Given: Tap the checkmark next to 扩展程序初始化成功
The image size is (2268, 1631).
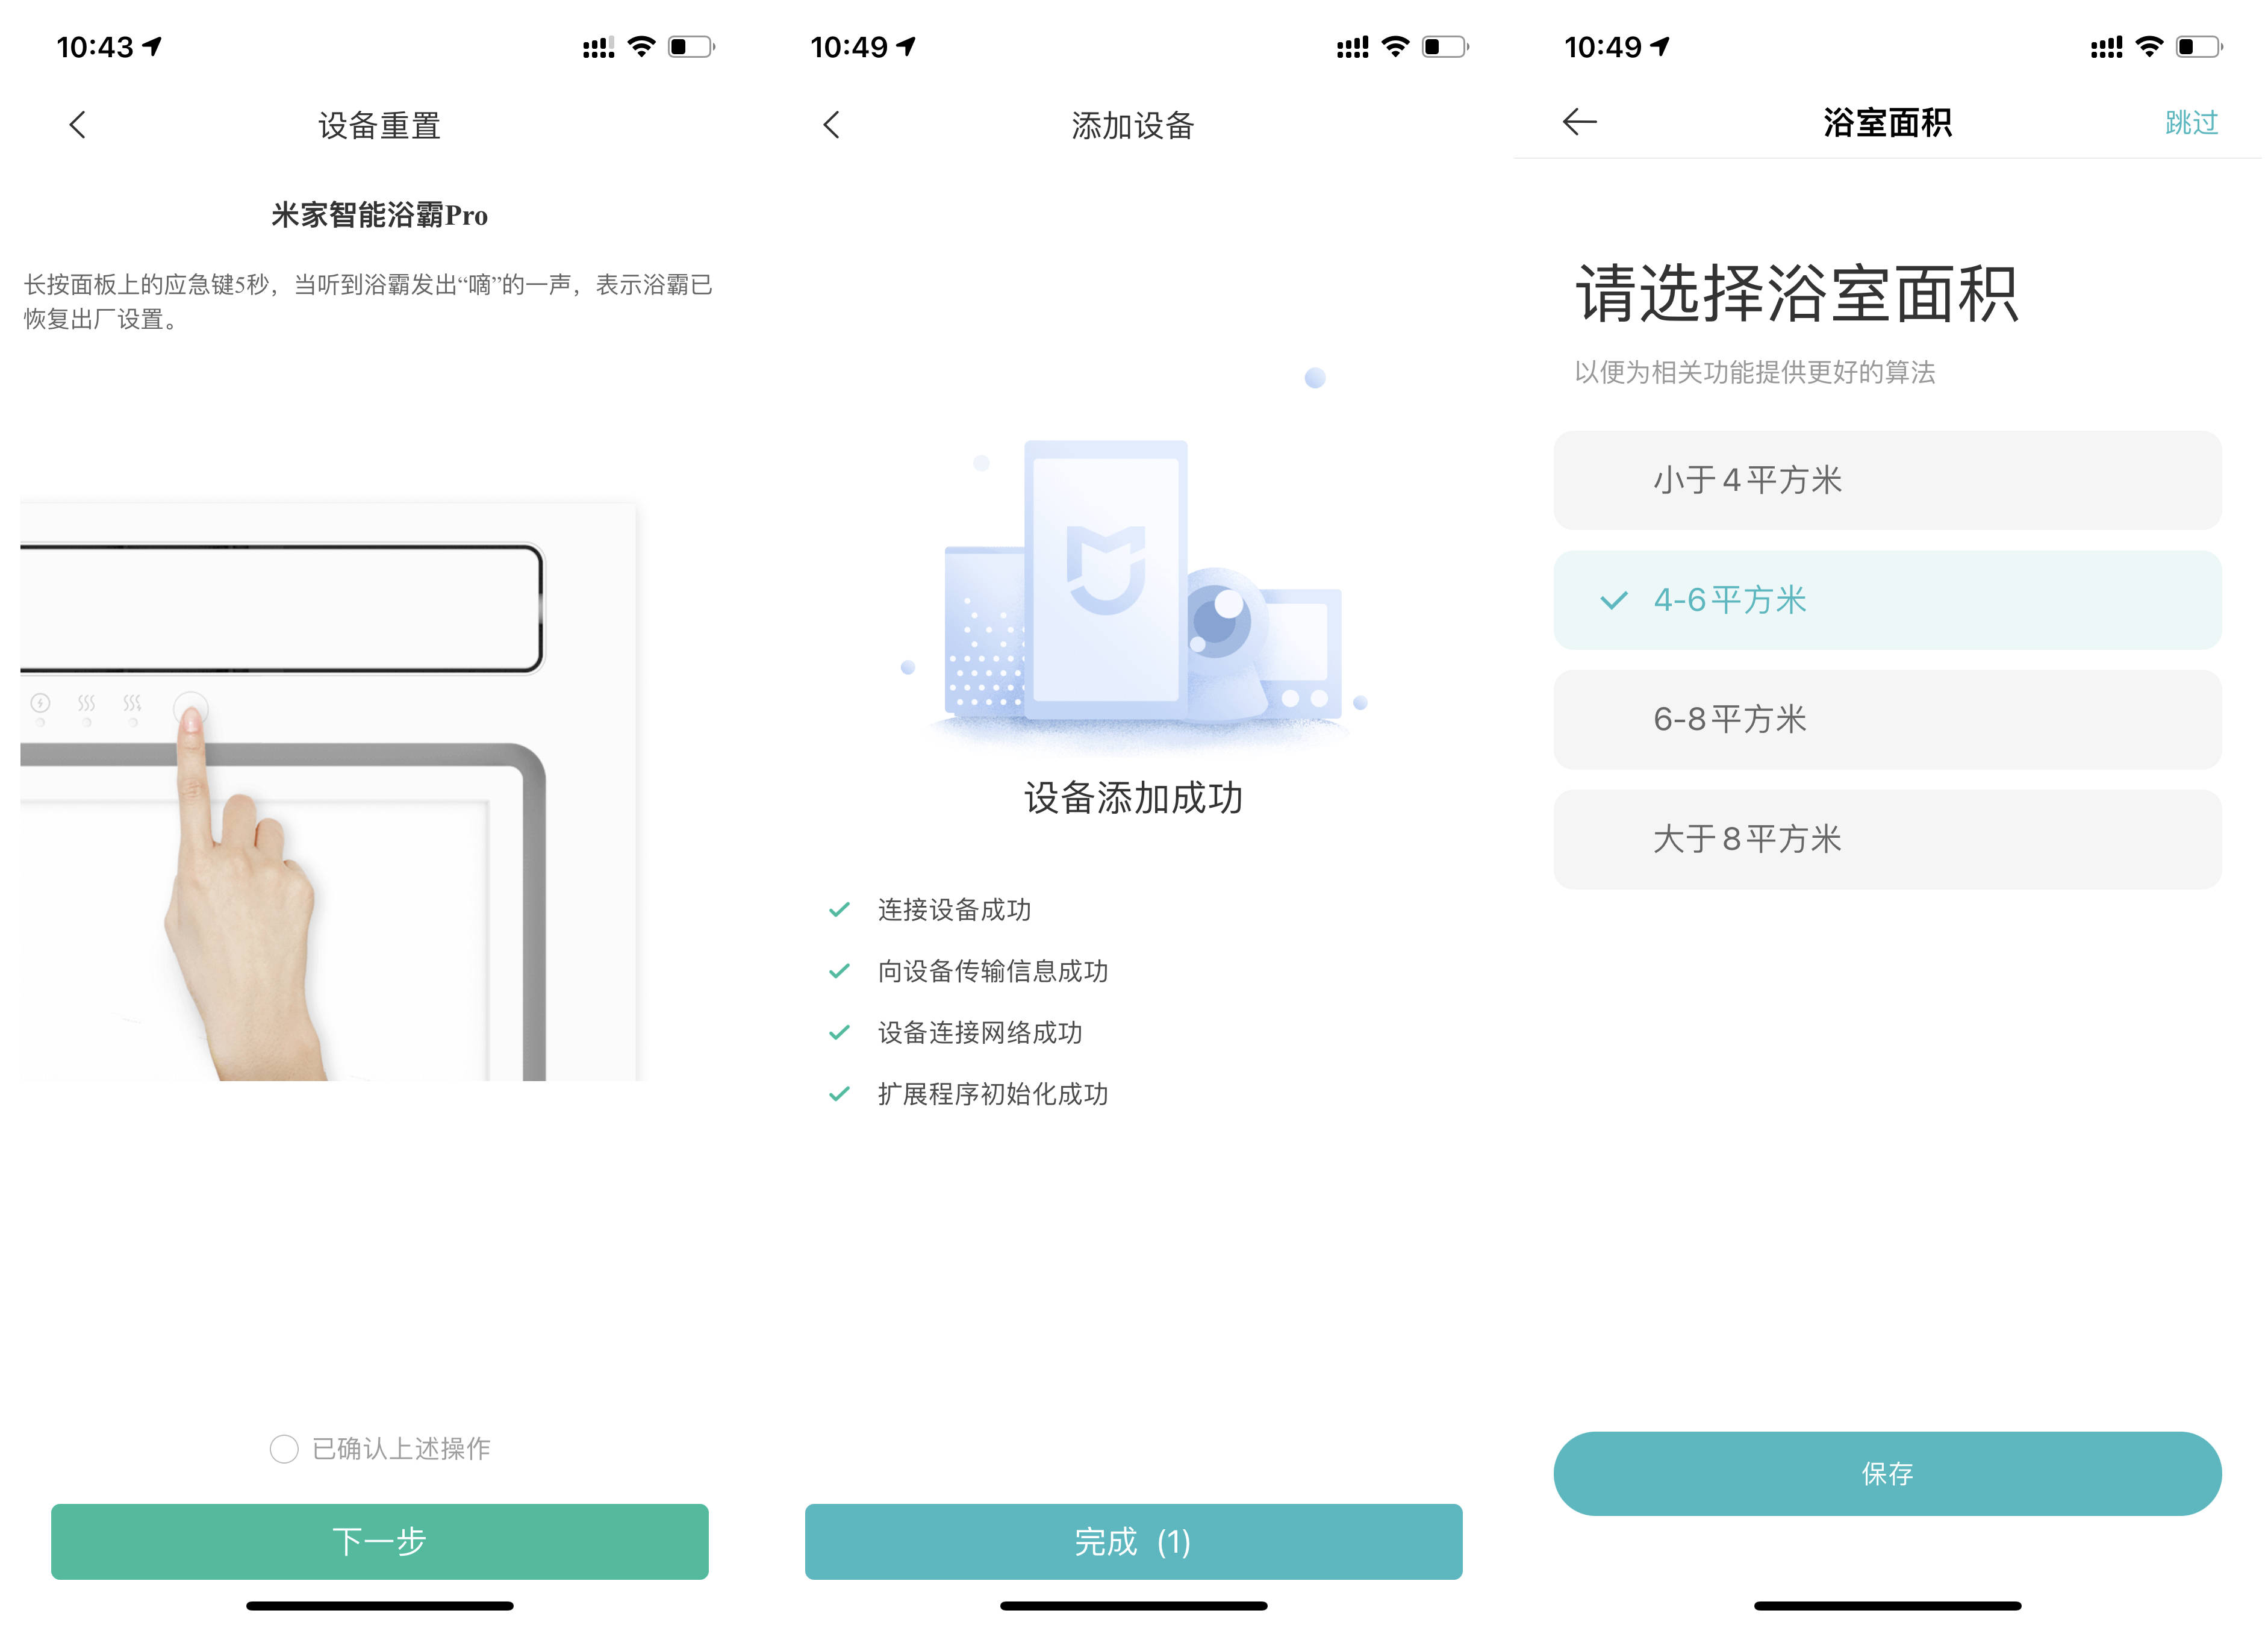Looking at the screenshot, I should click(839, 1094).
